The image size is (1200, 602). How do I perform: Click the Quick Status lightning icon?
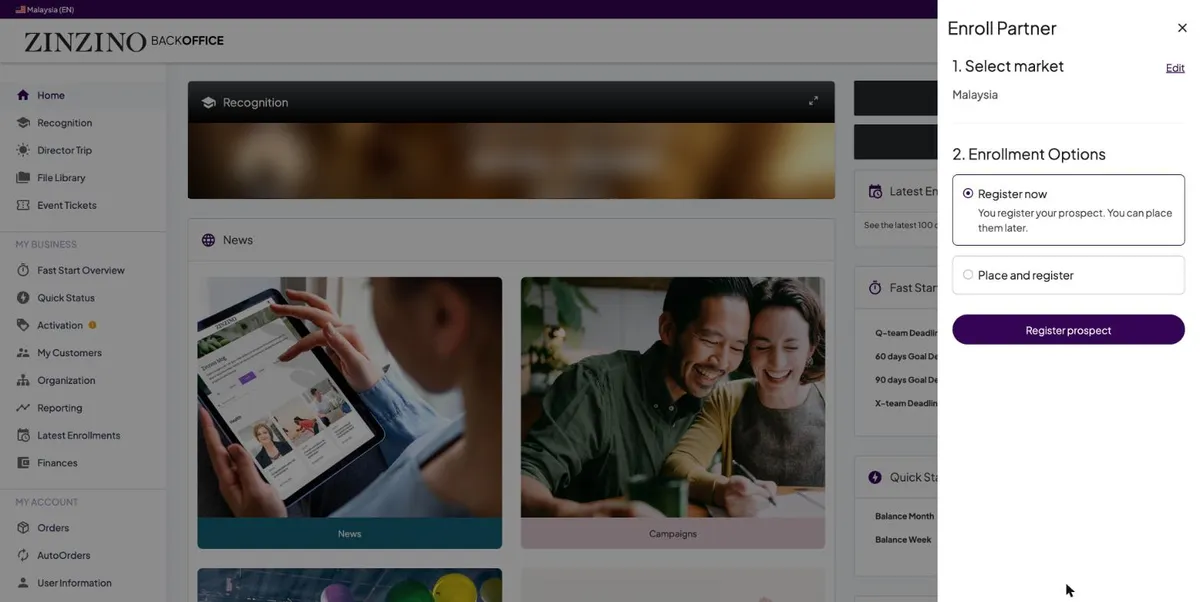[23, 298]
